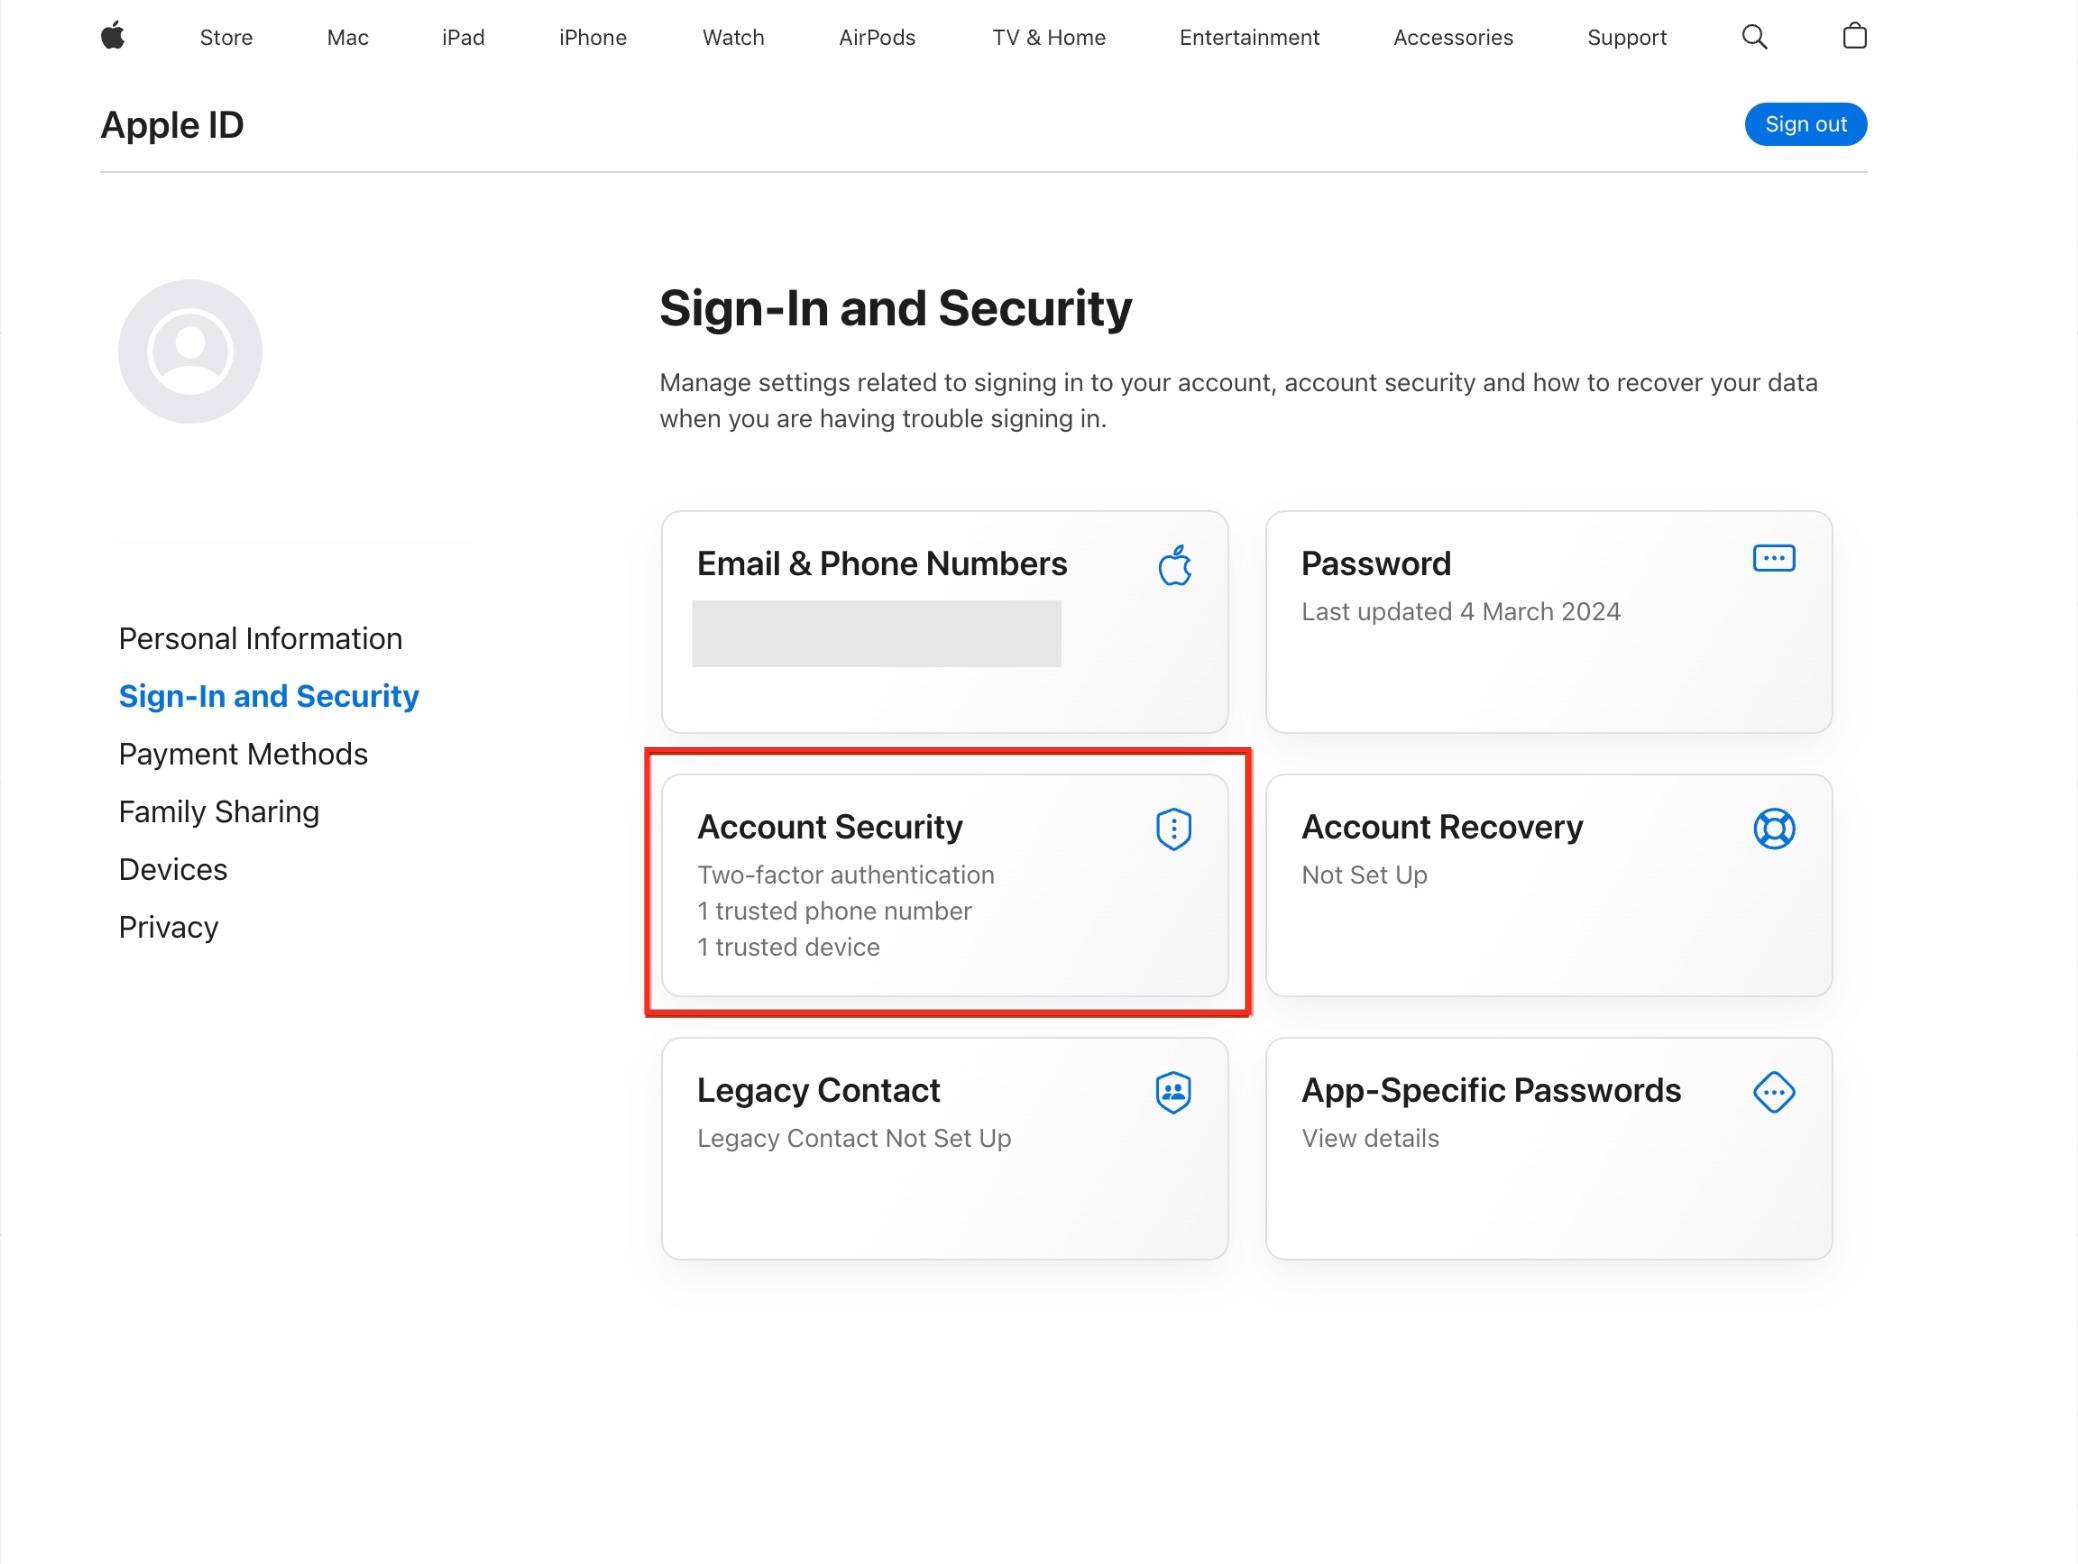
Task: Click the App-Specific Passwords View details text
Action: click(x=1370, y=1138)
